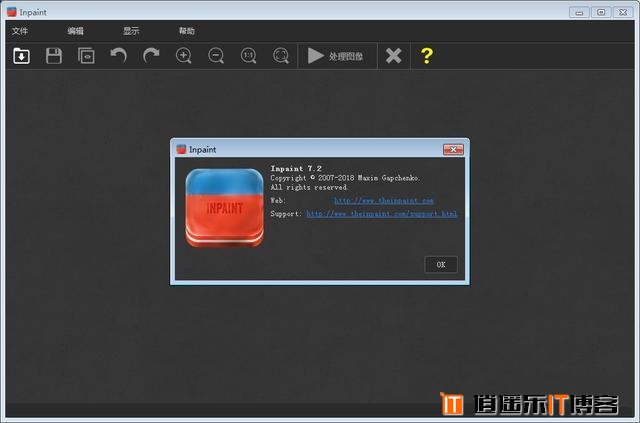The height and width of the screenshot is (423, 640).
Task: Open the Support page link
Action: click(382, 214)
